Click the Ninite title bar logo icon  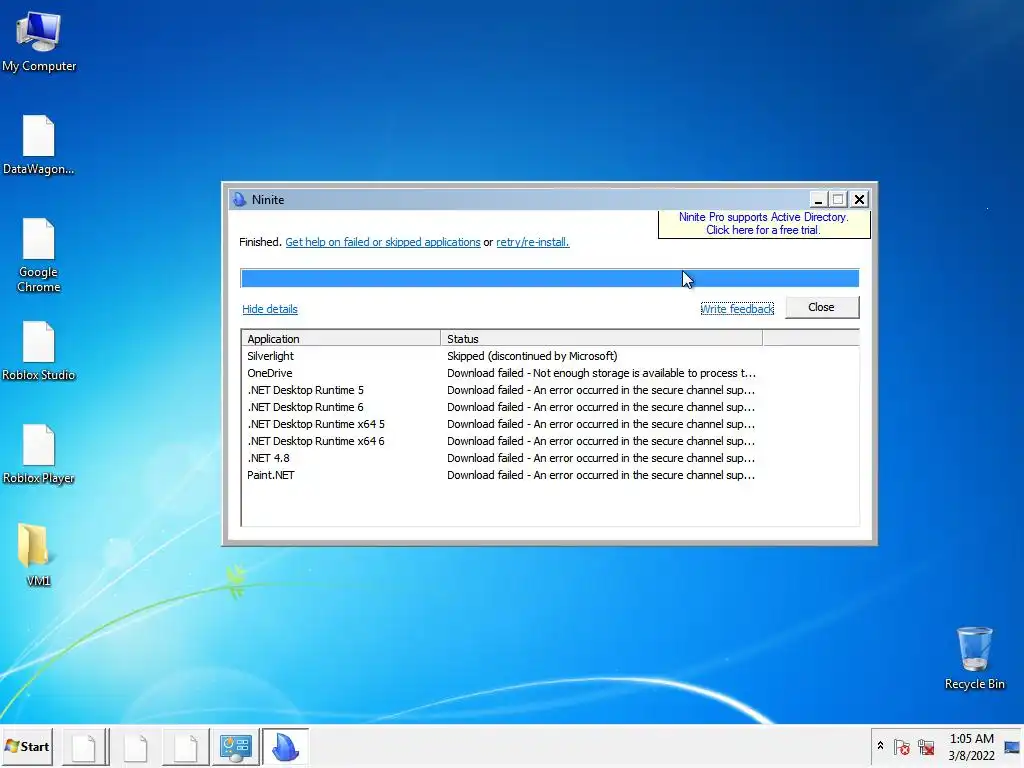pyautogui.click(x=240, y=199)
